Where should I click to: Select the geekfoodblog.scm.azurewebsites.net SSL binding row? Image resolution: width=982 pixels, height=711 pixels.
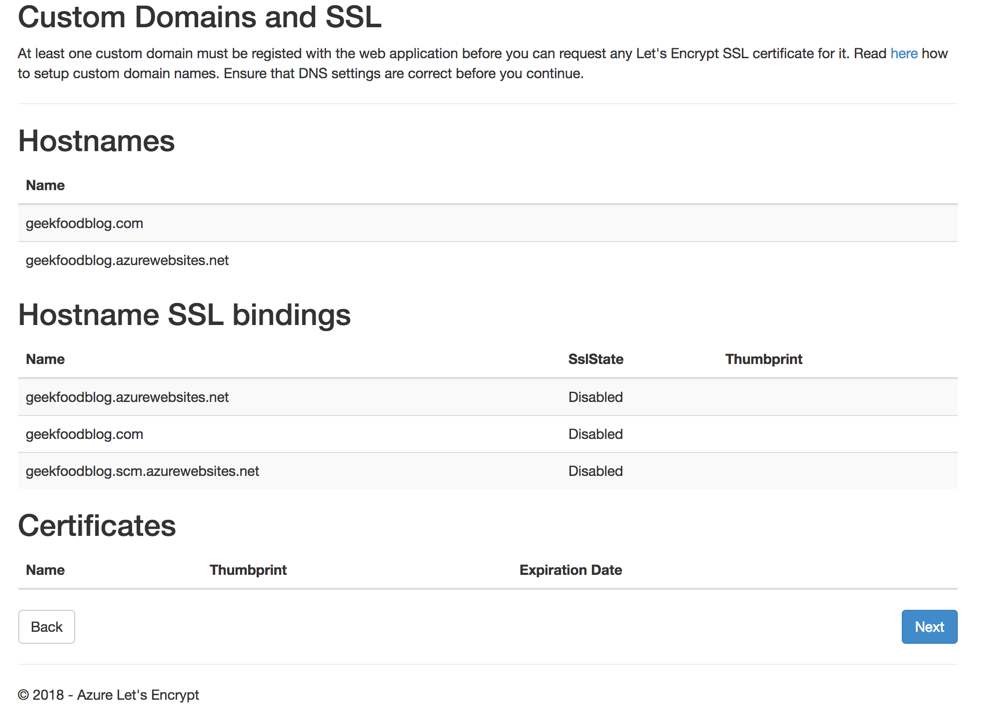pos(143,470)
